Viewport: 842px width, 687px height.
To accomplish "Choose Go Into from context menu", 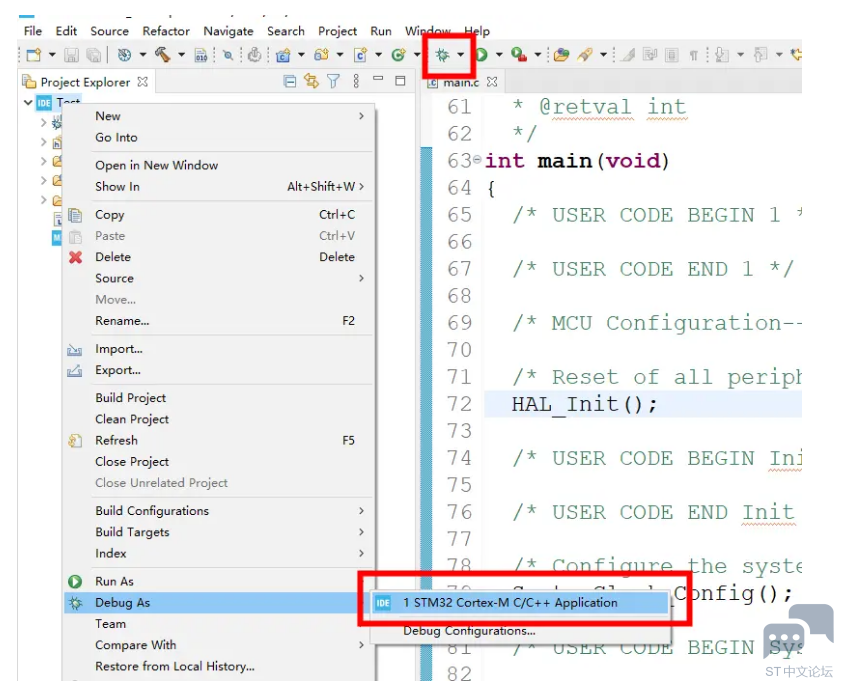I will (x=217, y=138).
